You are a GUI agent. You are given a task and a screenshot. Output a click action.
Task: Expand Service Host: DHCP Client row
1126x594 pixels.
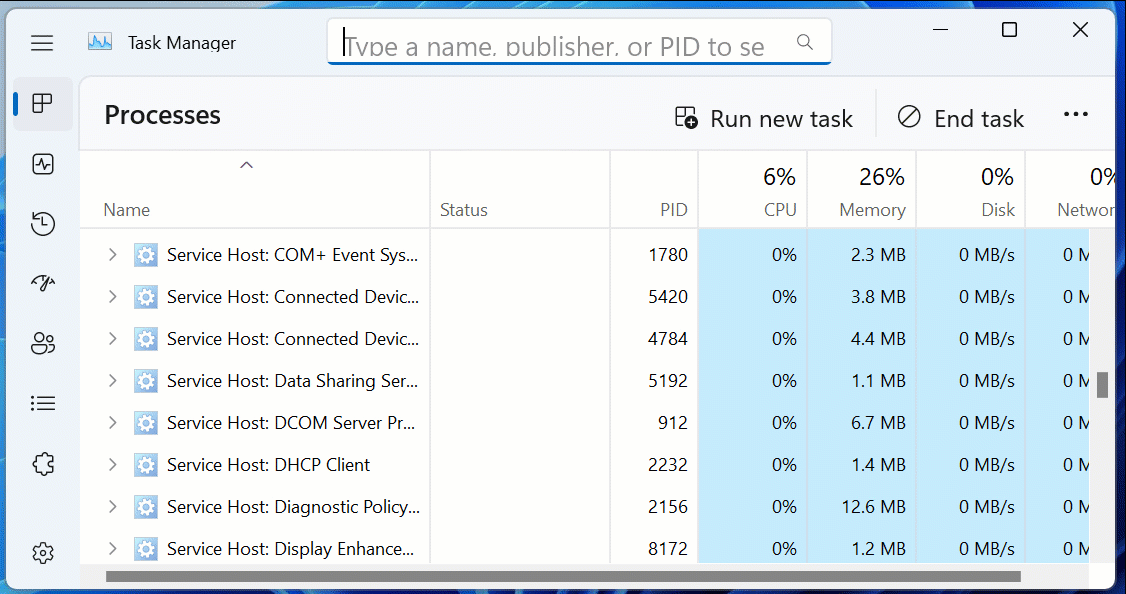tap(112, 465)
